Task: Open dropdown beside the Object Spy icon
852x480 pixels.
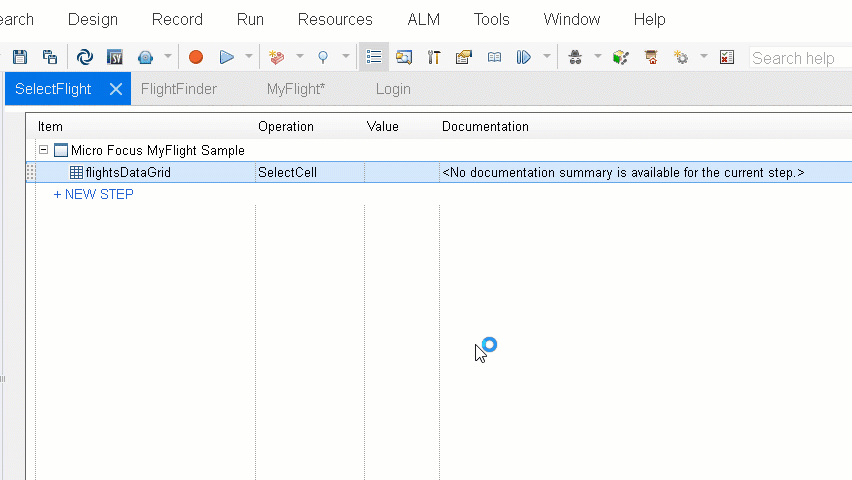Action: tap(598, 57)
